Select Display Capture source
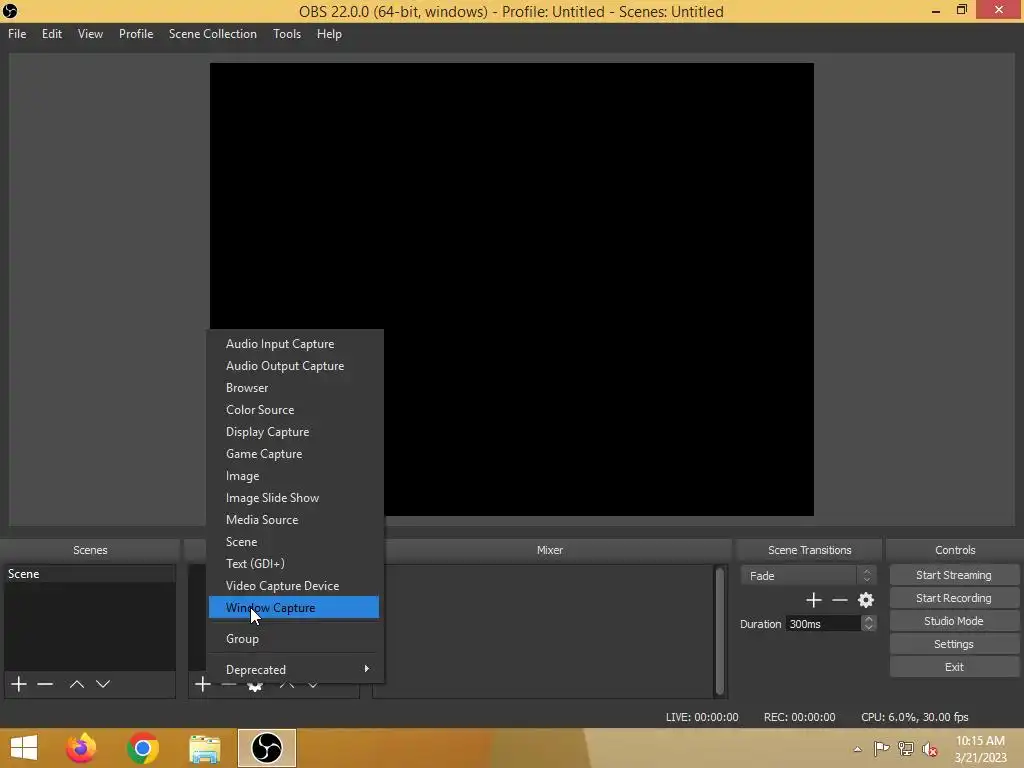1024x768 pixels. (293, 432)
